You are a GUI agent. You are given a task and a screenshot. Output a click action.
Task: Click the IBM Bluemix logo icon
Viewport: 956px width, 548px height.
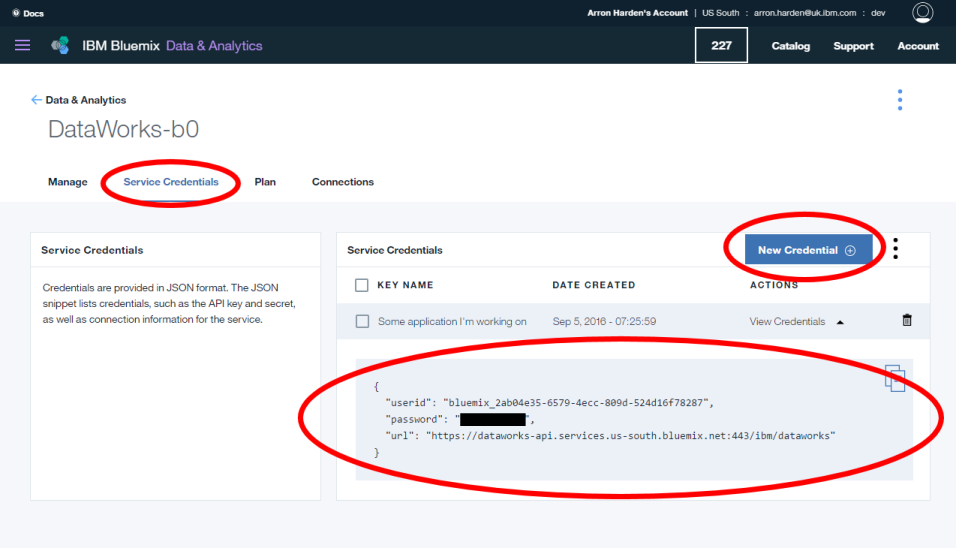click(x=60, y=45)
